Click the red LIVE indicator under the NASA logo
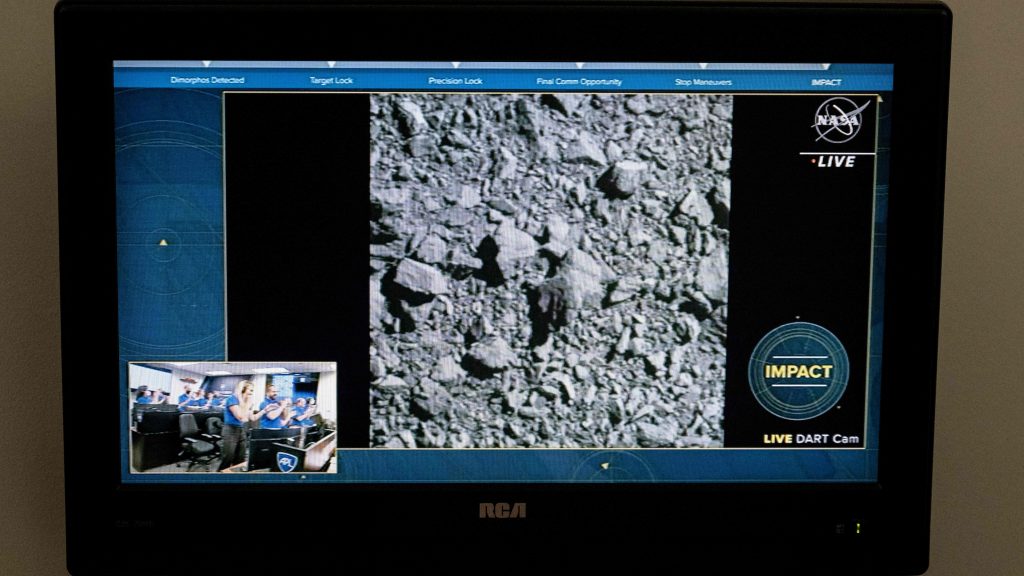This screenshot has height=576, width=1024. [834, 161]
